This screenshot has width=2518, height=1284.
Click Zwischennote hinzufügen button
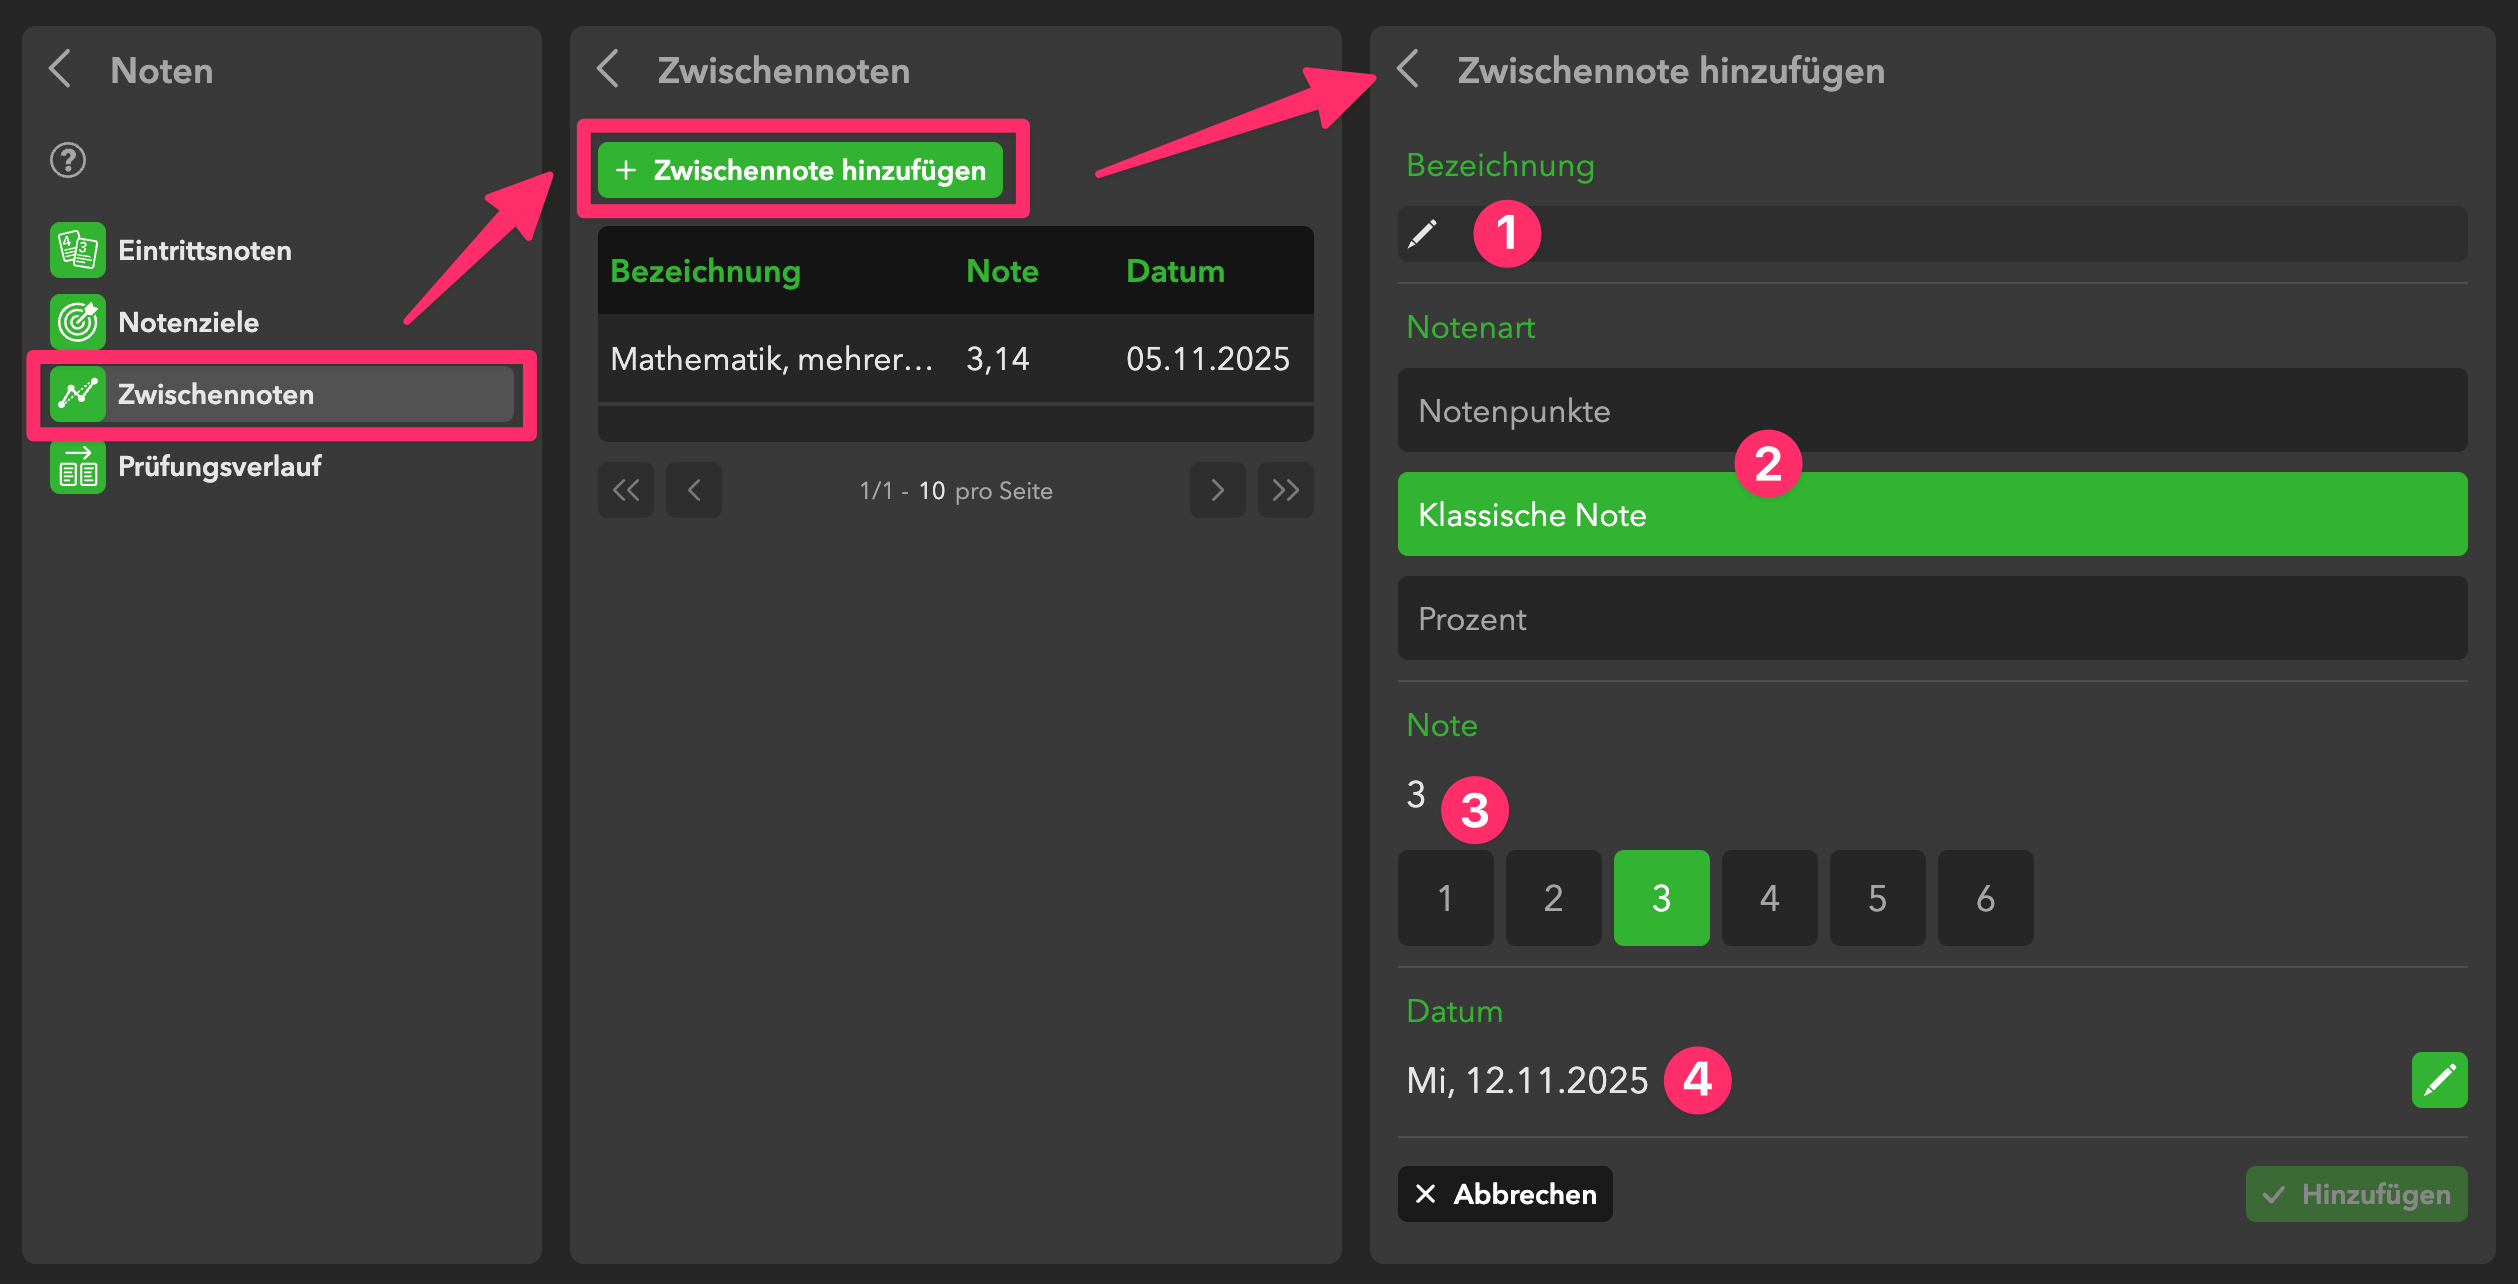[800, 170]
